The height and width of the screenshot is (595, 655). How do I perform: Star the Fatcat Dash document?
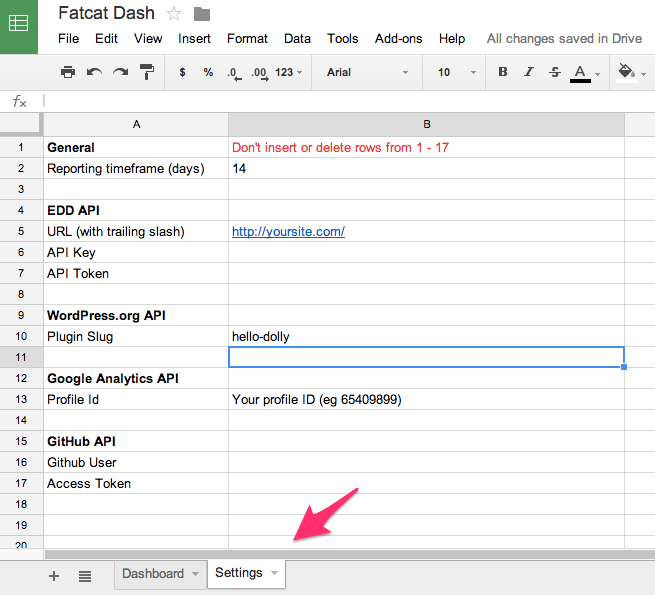click(x=174, y=14)
